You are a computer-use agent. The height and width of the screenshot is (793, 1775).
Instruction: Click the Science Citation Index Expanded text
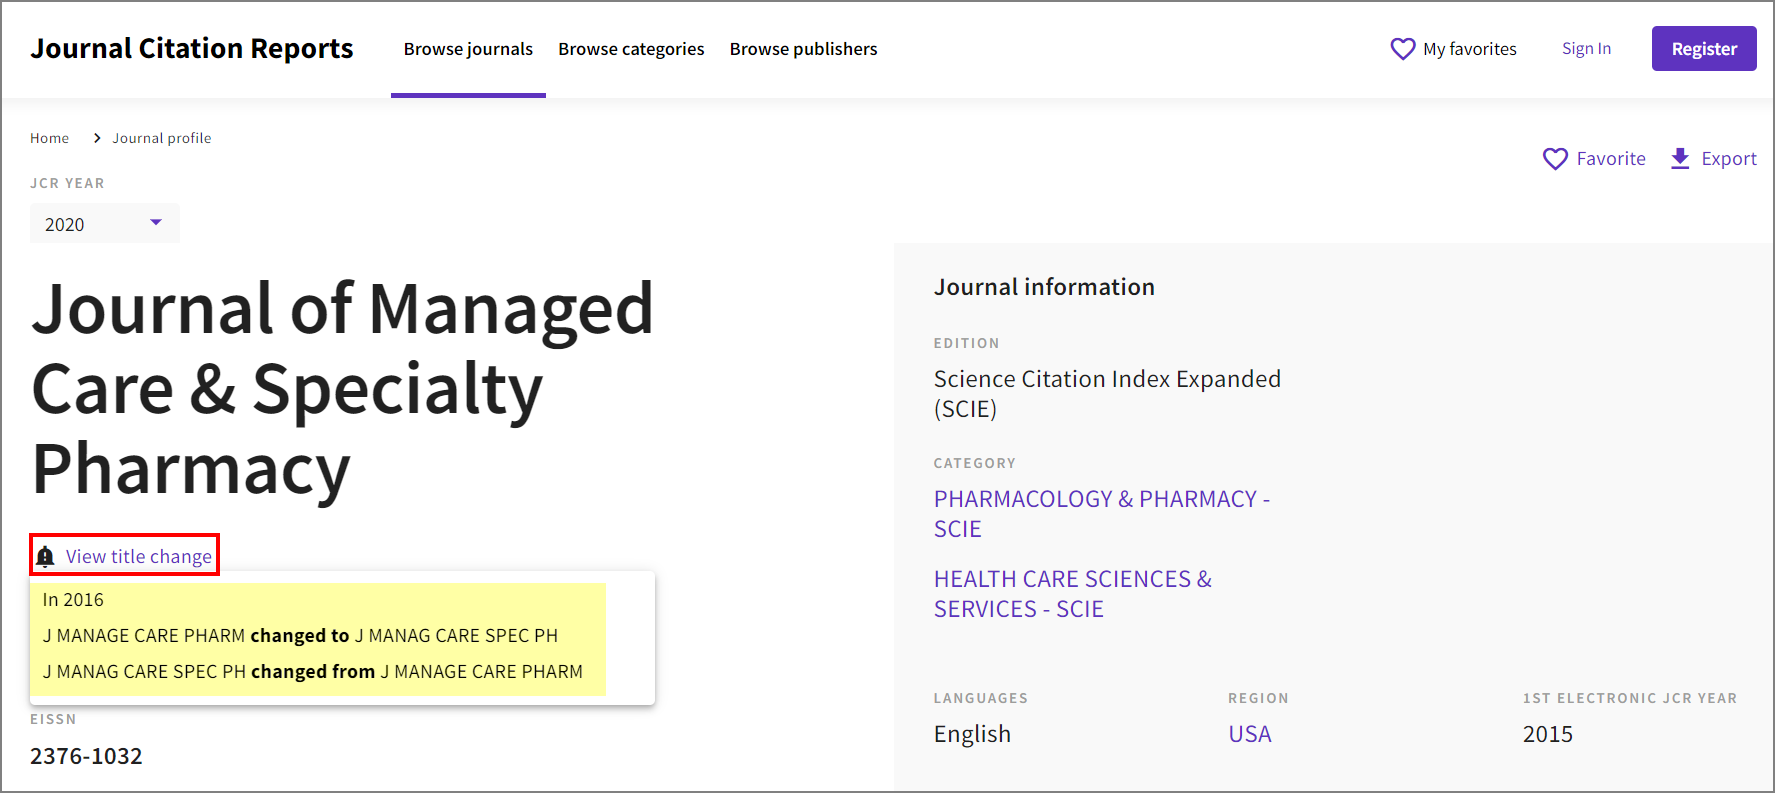click(x=1107, y=394)
